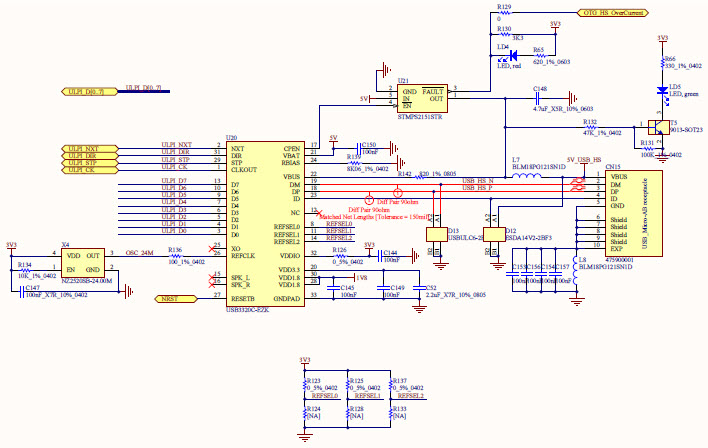Click the ULPI_DIR port symbol
The height and width of the screenshot is (448, 708).
(x=89, y=156)
